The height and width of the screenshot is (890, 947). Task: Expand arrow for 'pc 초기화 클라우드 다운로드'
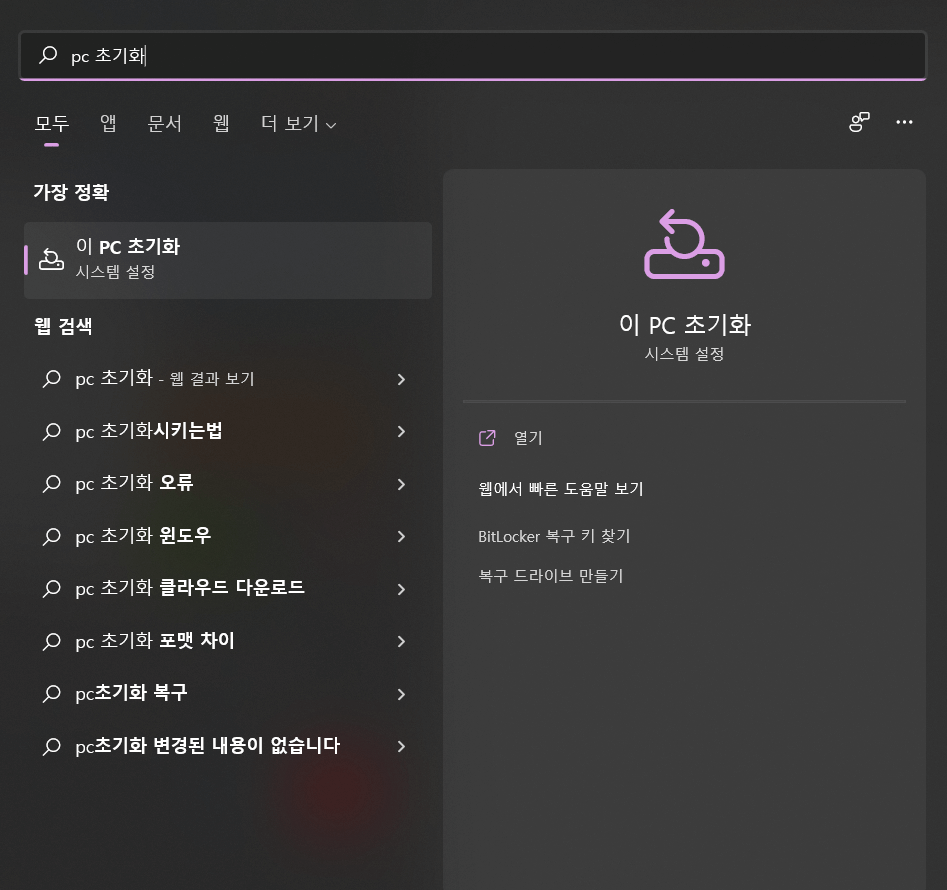(x=401, y=589)
